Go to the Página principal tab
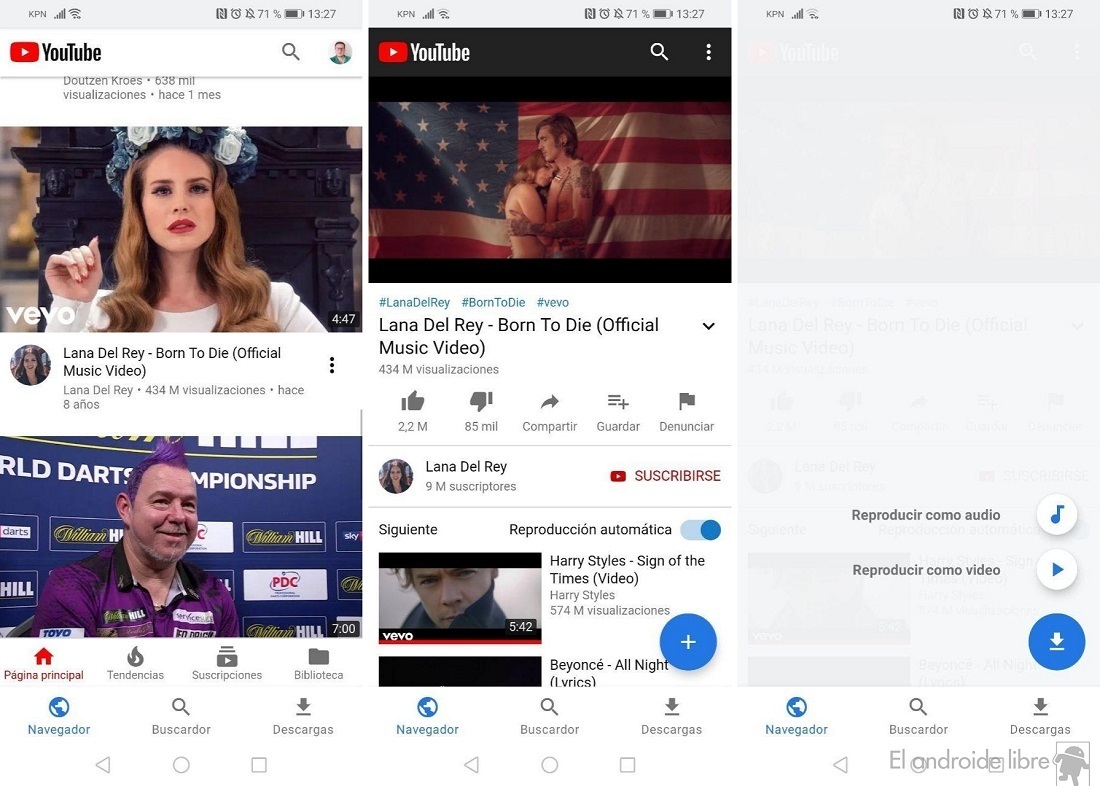1100x786 pixels. [43, 665]
